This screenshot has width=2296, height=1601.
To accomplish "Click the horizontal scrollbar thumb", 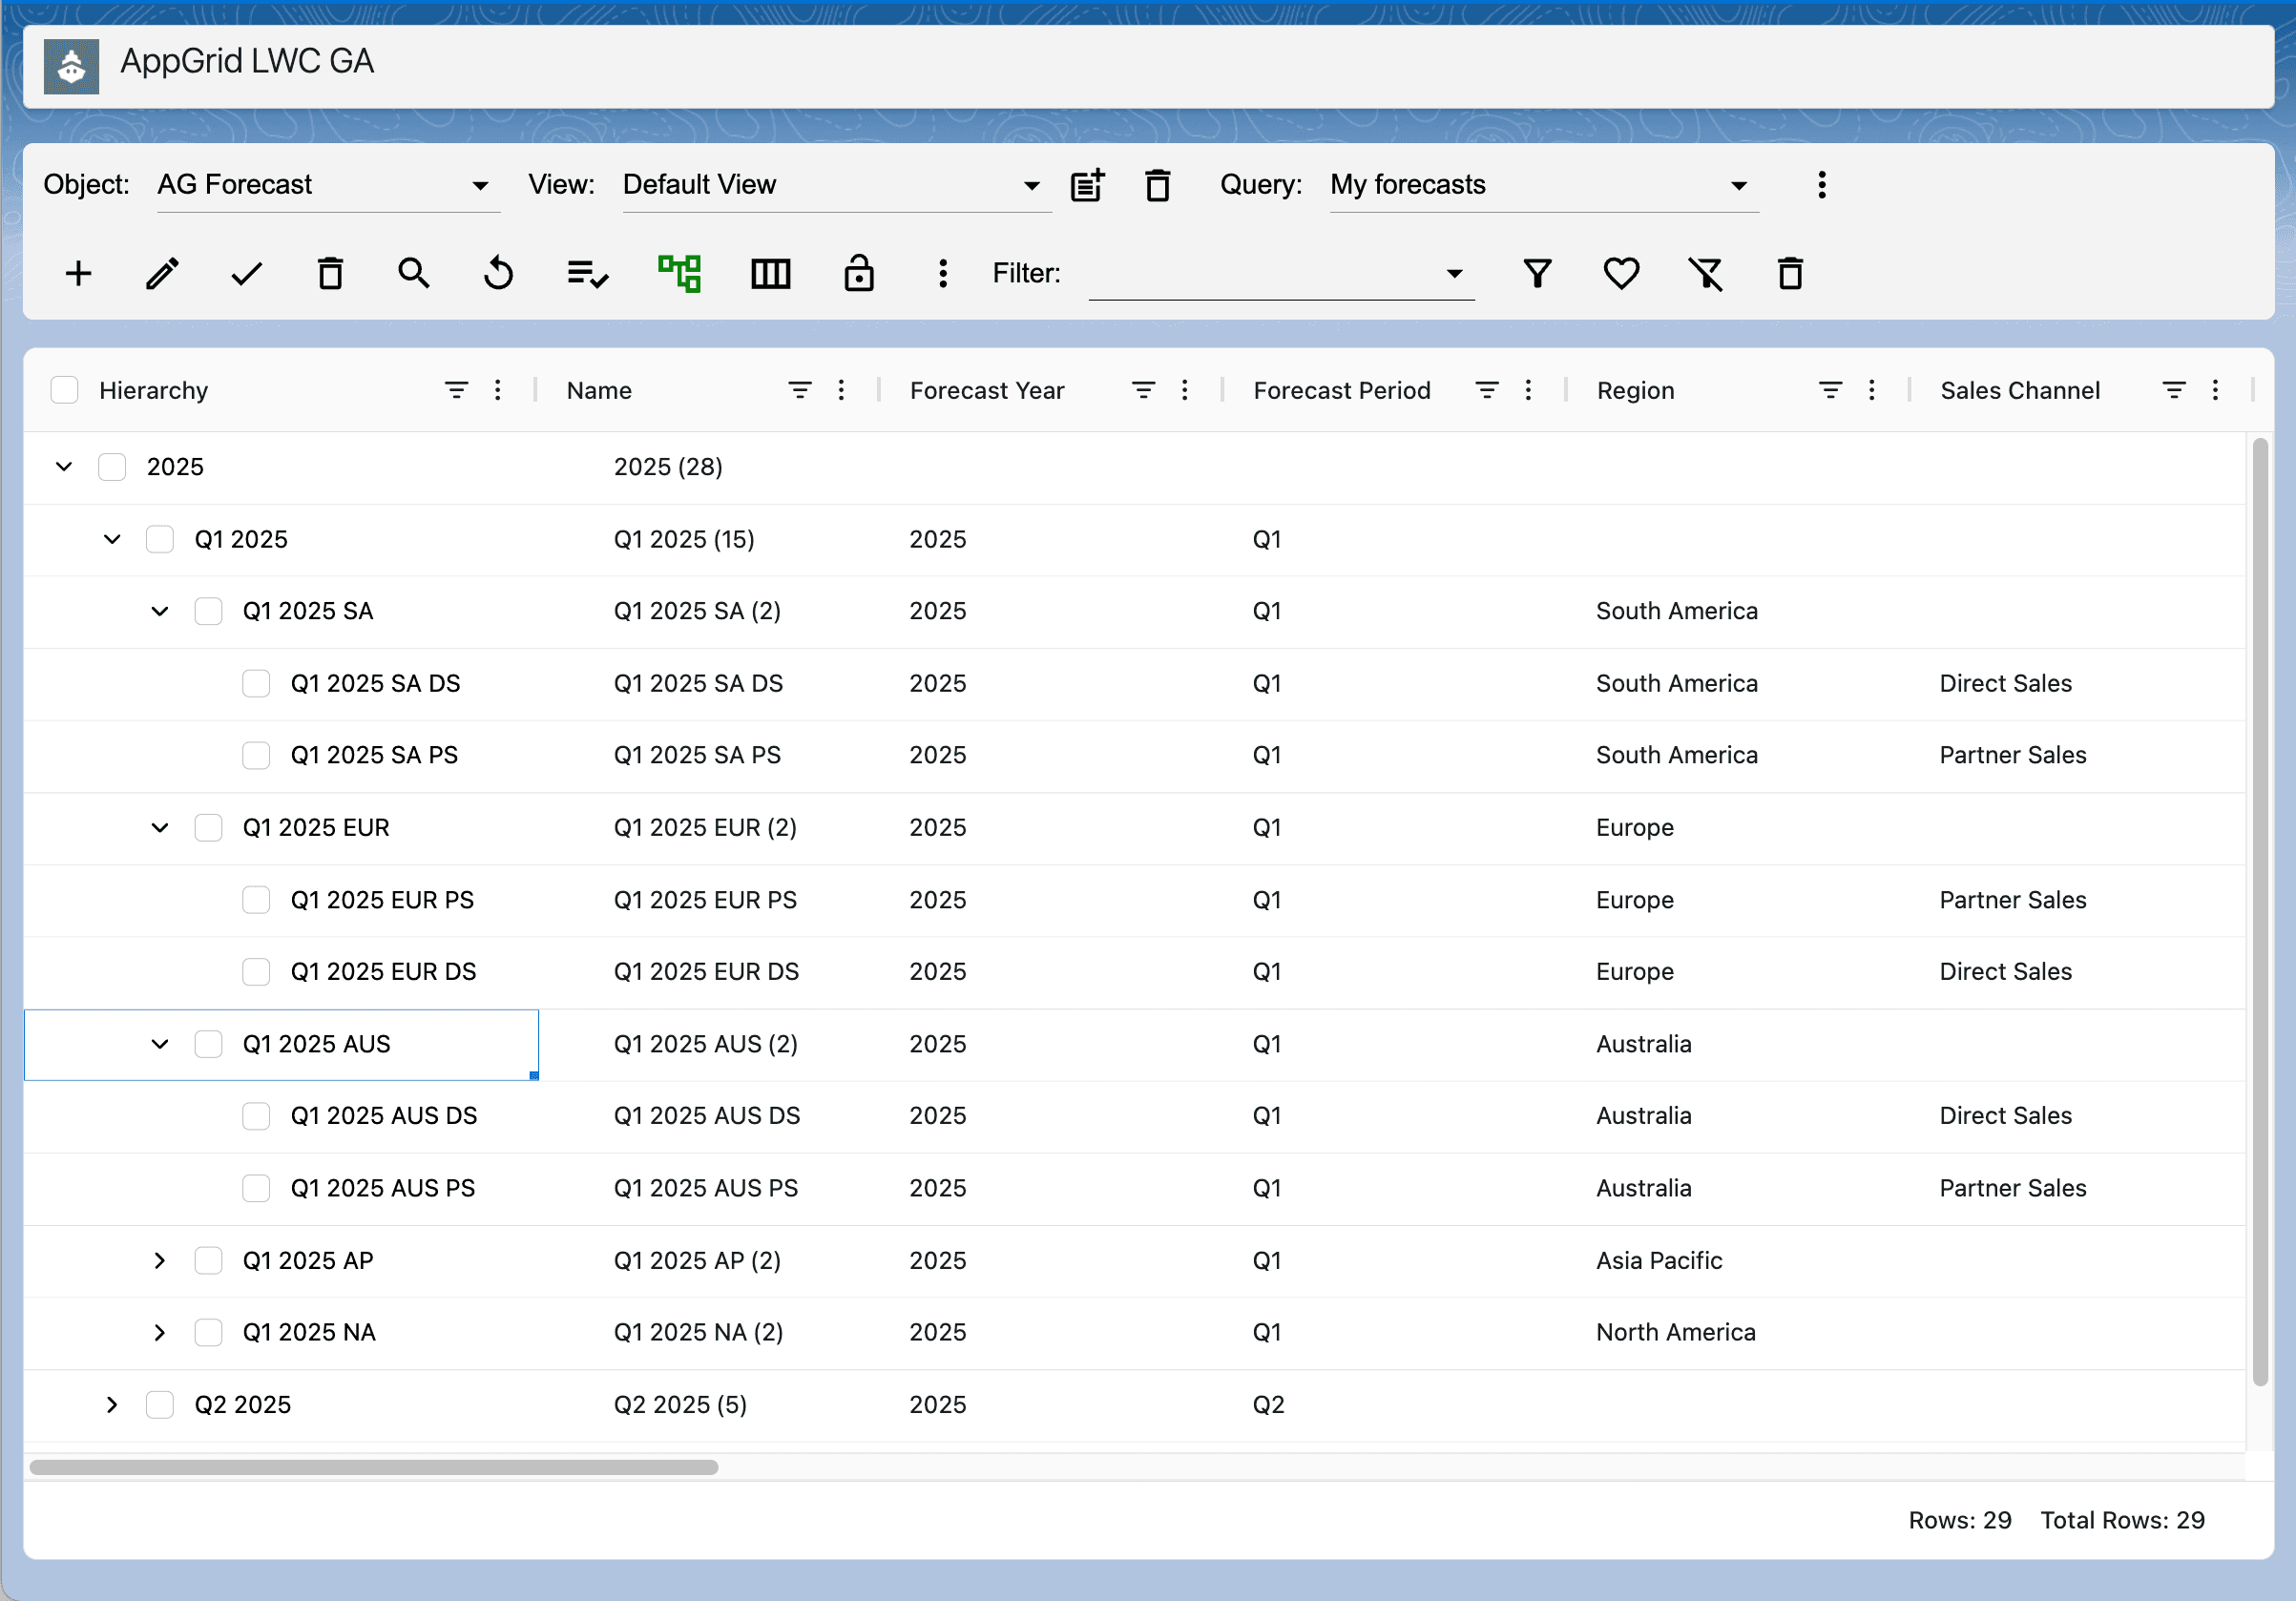I will 373,1467.
